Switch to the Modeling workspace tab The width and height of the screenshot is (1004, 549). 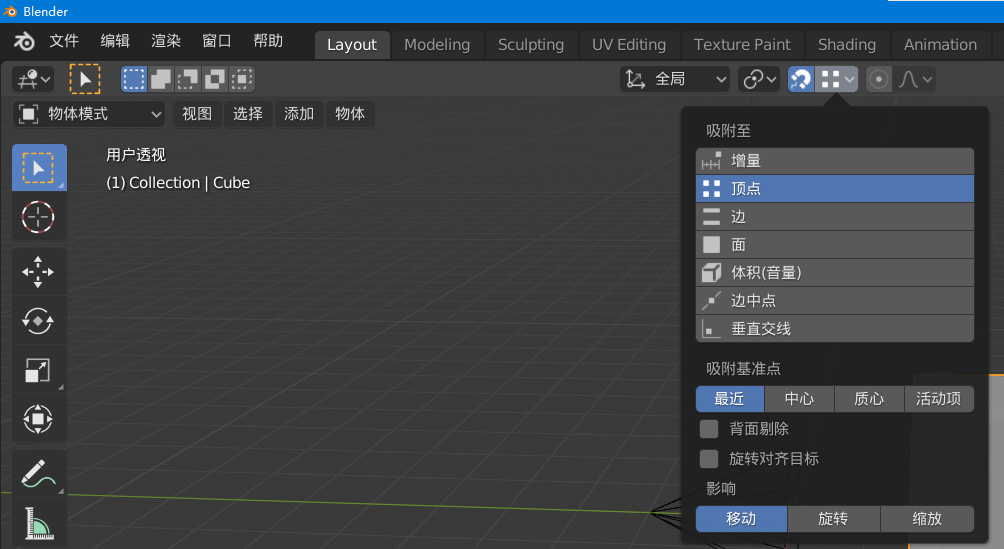pyautogui.click(x=437, y=45)
